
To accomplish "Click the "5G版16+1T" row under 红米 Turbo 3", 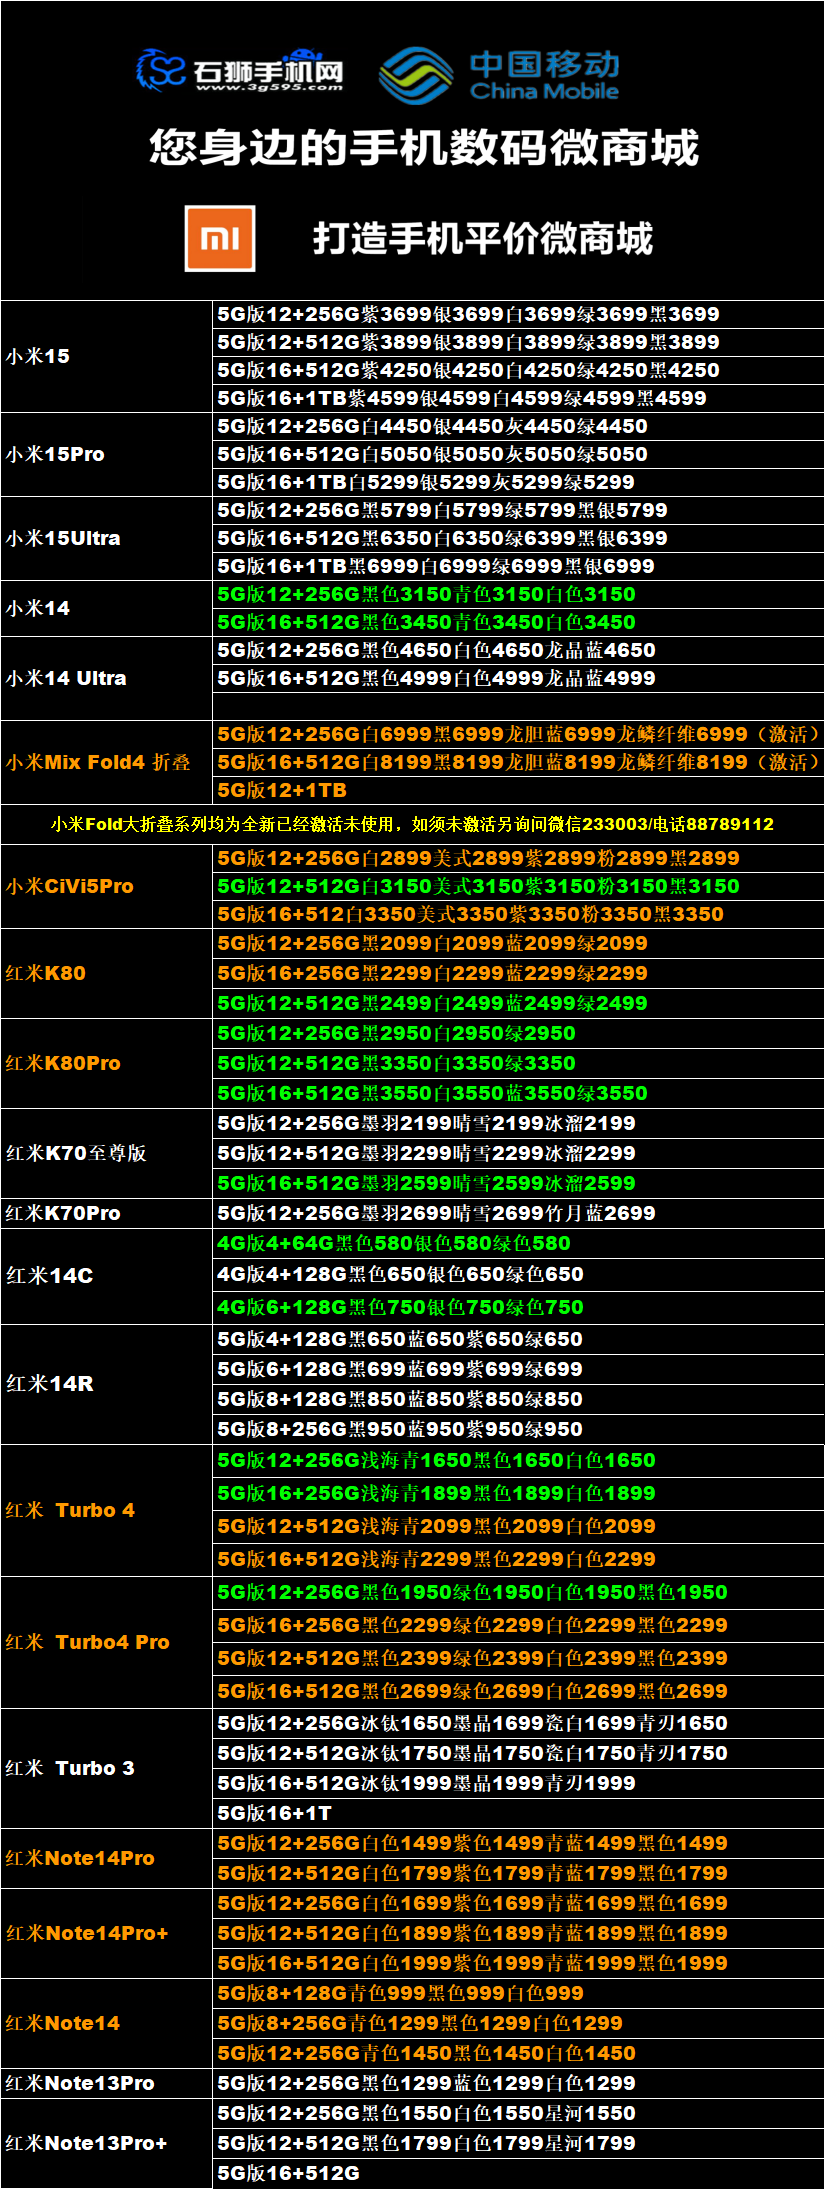I will (x=519, y=1813).
